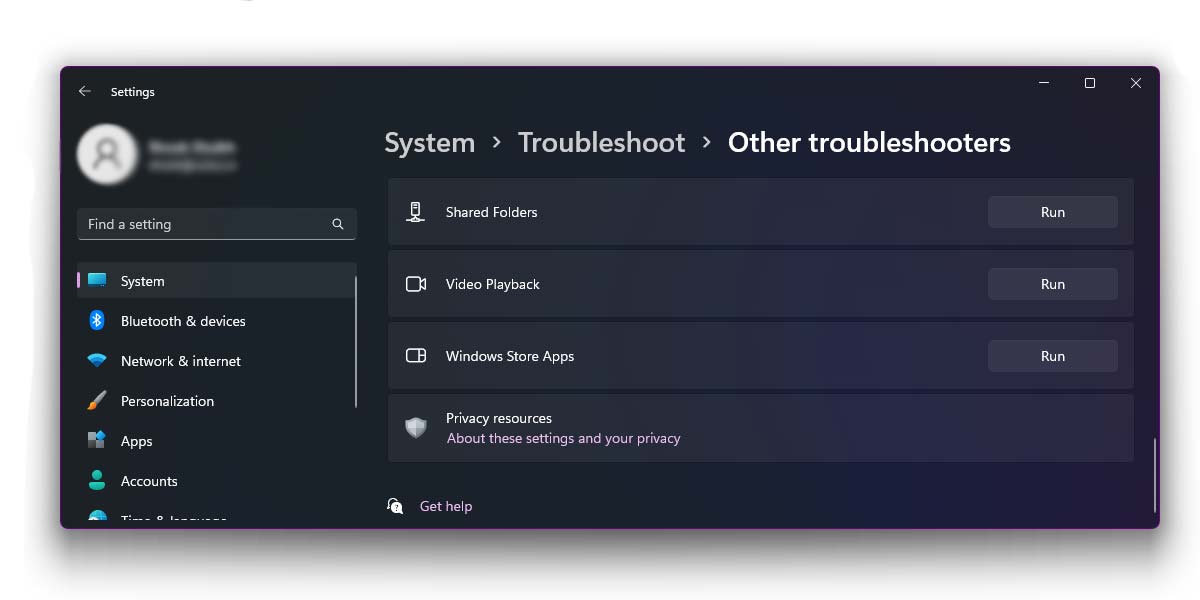1200x600 pixels.
Task: Open System from the sidebar
Action: click(x=217, y=281)
